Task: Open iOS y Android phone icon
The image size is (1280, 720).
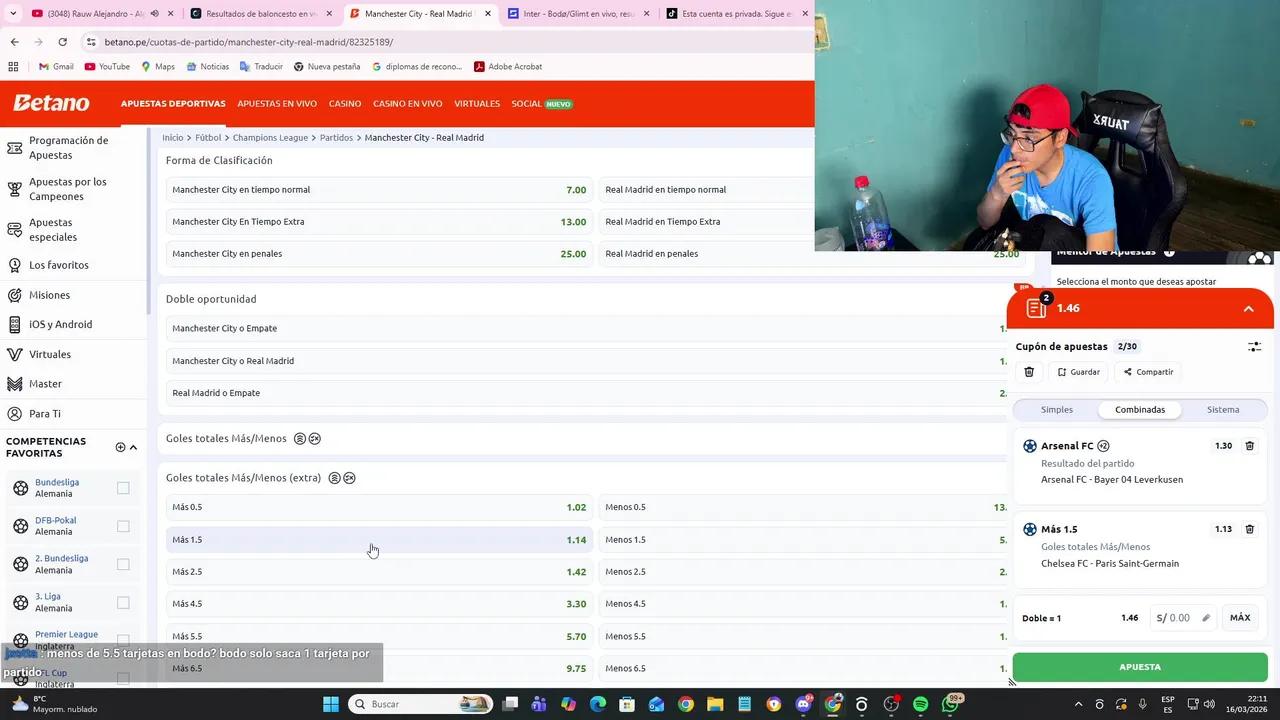Action: [15, 324]
